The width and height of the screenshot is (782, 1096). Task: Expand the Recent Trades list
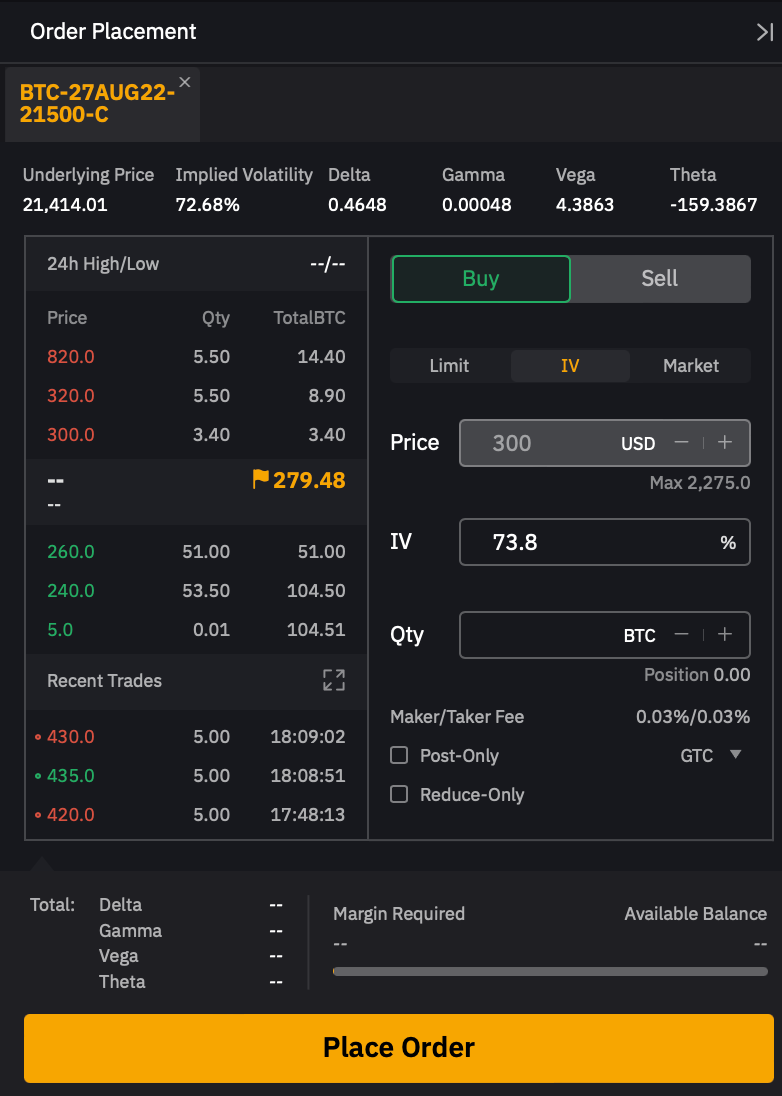333,680
